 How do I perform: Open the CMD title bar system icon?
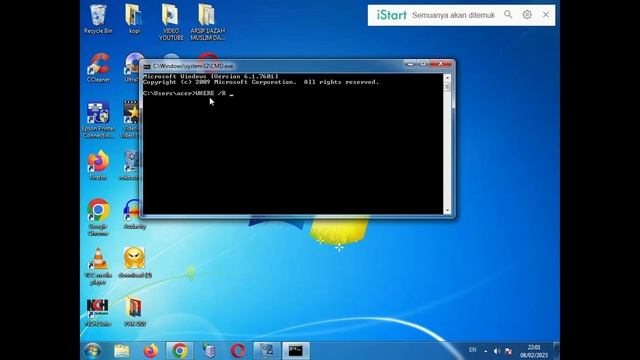pos(147,66)
